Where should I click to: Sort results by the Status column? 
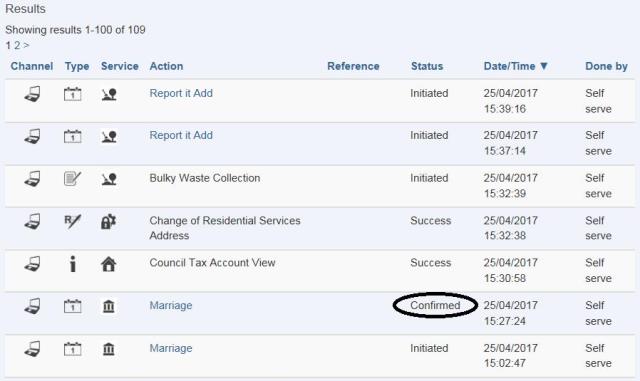pyautogui.click(x=427, y=66)
